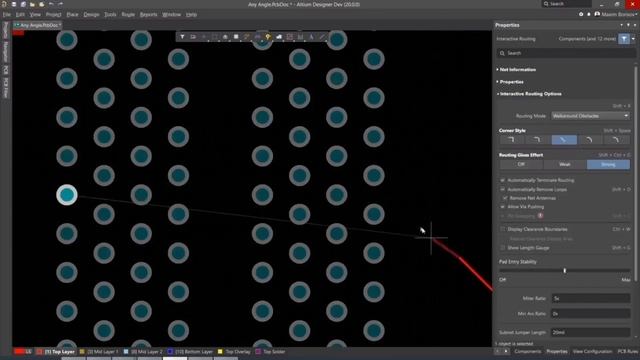Open the Routing Mode dropdown
640x360 pixels.
(590, 116)
